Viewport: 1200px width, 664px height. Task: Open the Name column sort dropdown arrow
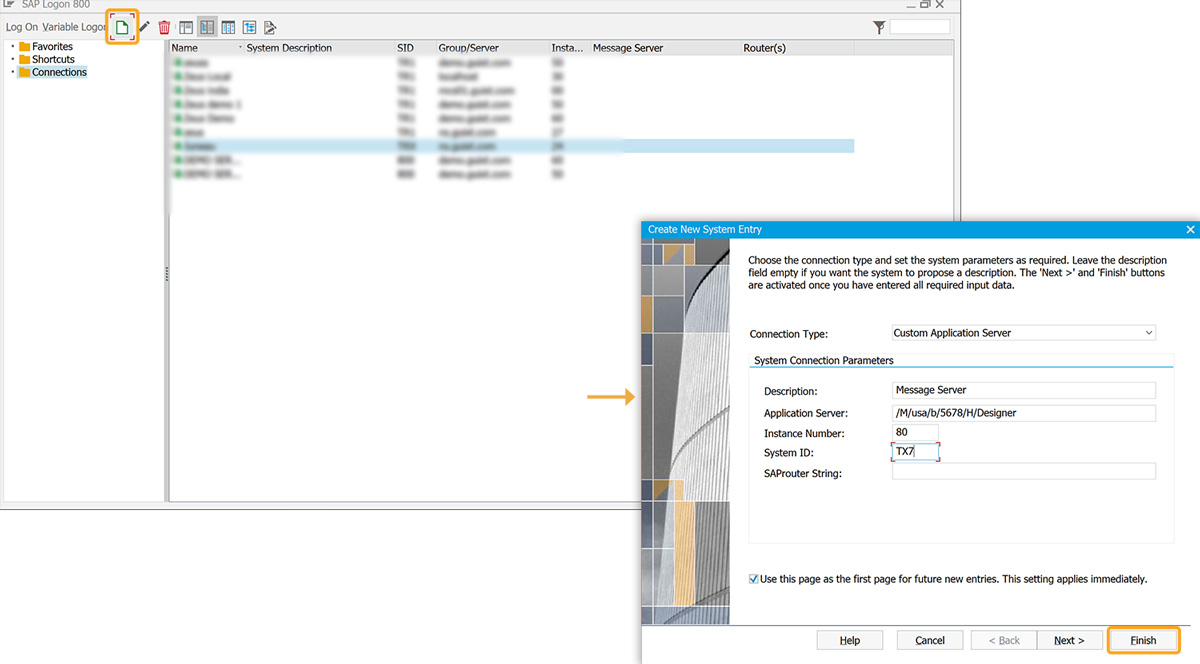coord(241,48)
